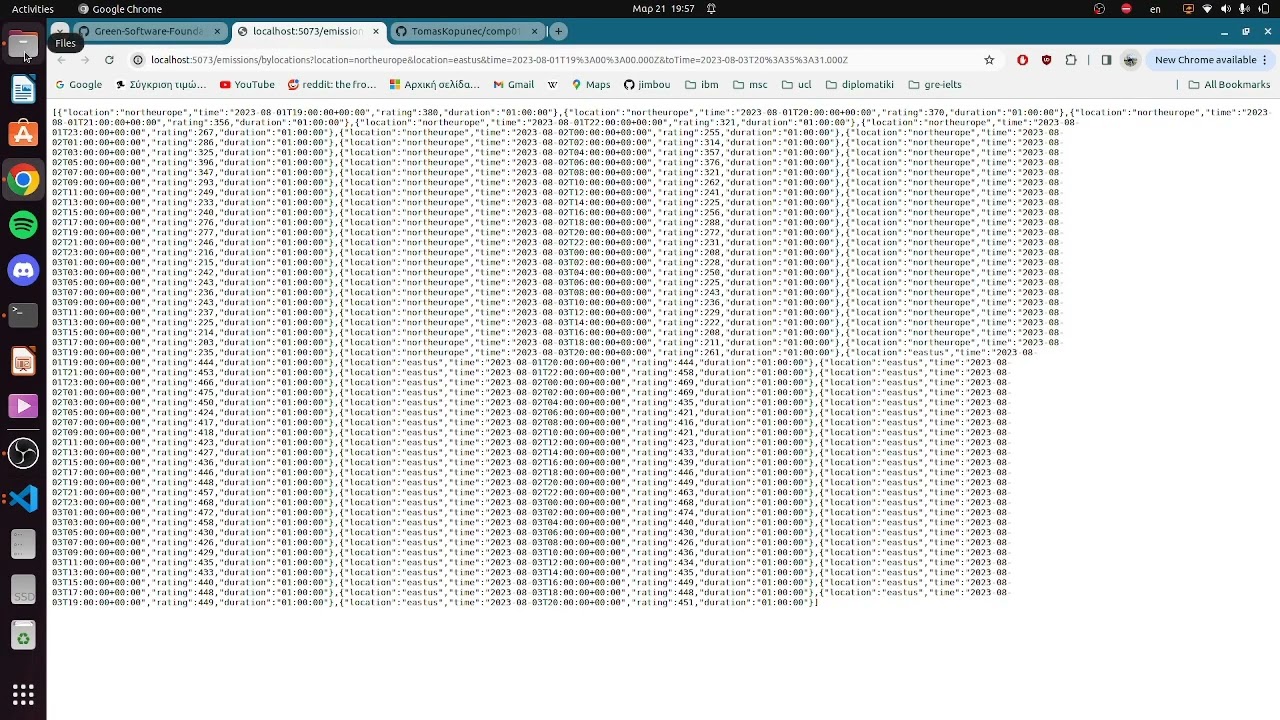Viewport: 1280px width, 720px height.
Task: Open Chrome three-dot menu
Action: [1267, 60]
